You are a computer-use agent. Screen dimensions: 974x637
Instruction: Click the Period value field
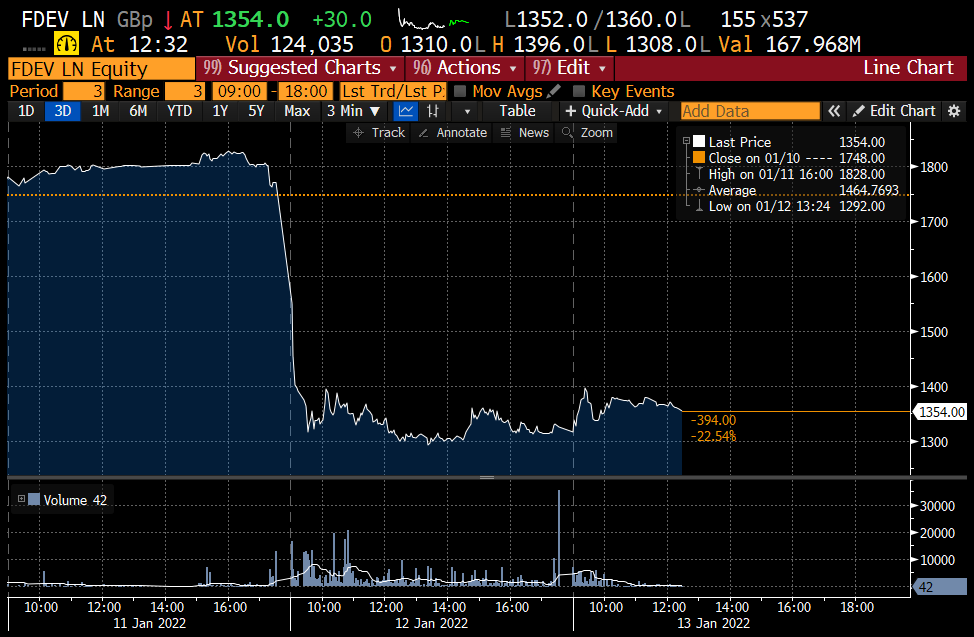tap(83, 91)
